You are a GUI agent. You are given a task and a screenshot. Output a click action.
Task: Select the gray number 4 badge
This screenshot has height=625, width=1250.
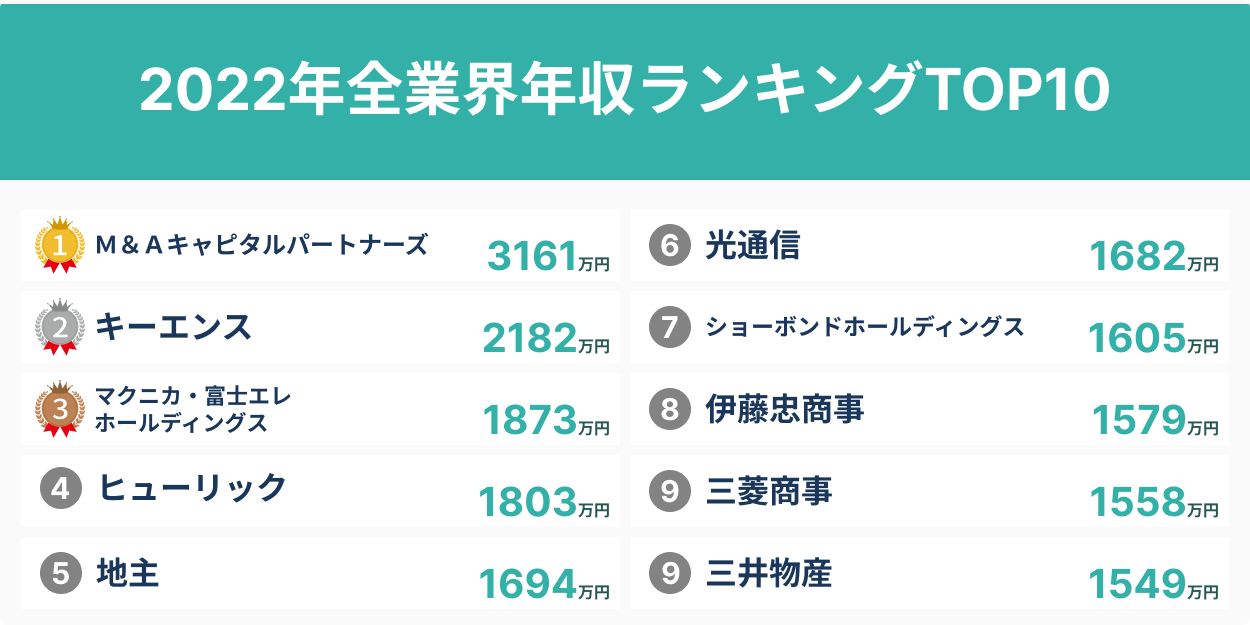(60, 490)
